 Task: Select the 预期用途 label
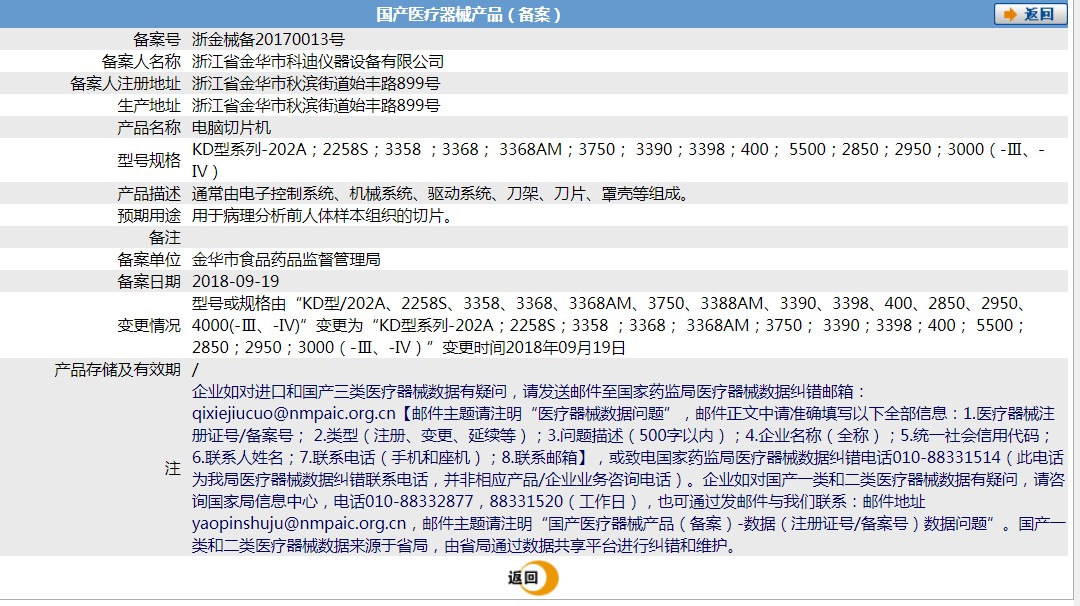click(149, 216)
